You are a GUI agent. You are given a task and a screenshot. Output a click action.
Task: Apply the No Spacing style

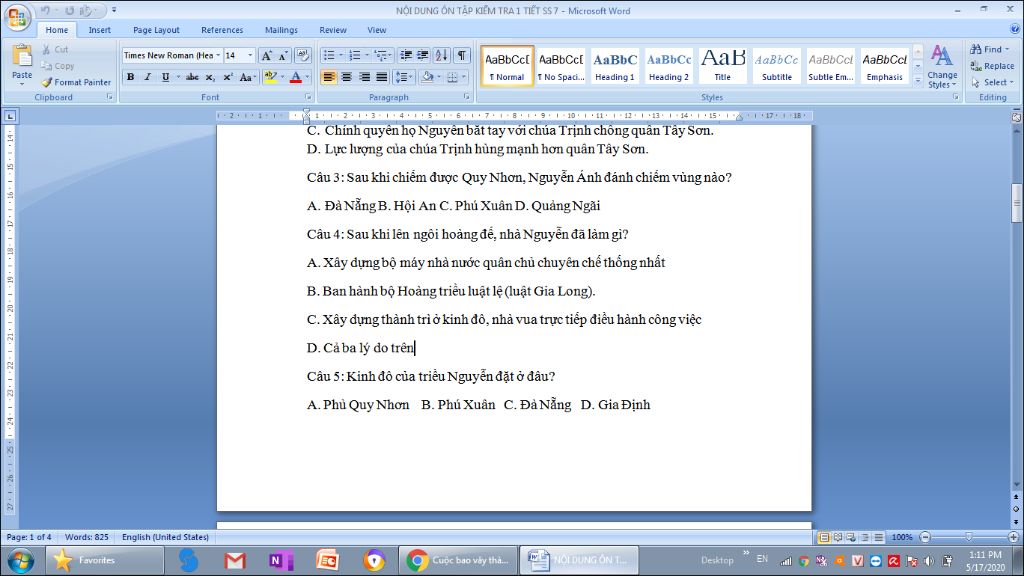[560, 65]
